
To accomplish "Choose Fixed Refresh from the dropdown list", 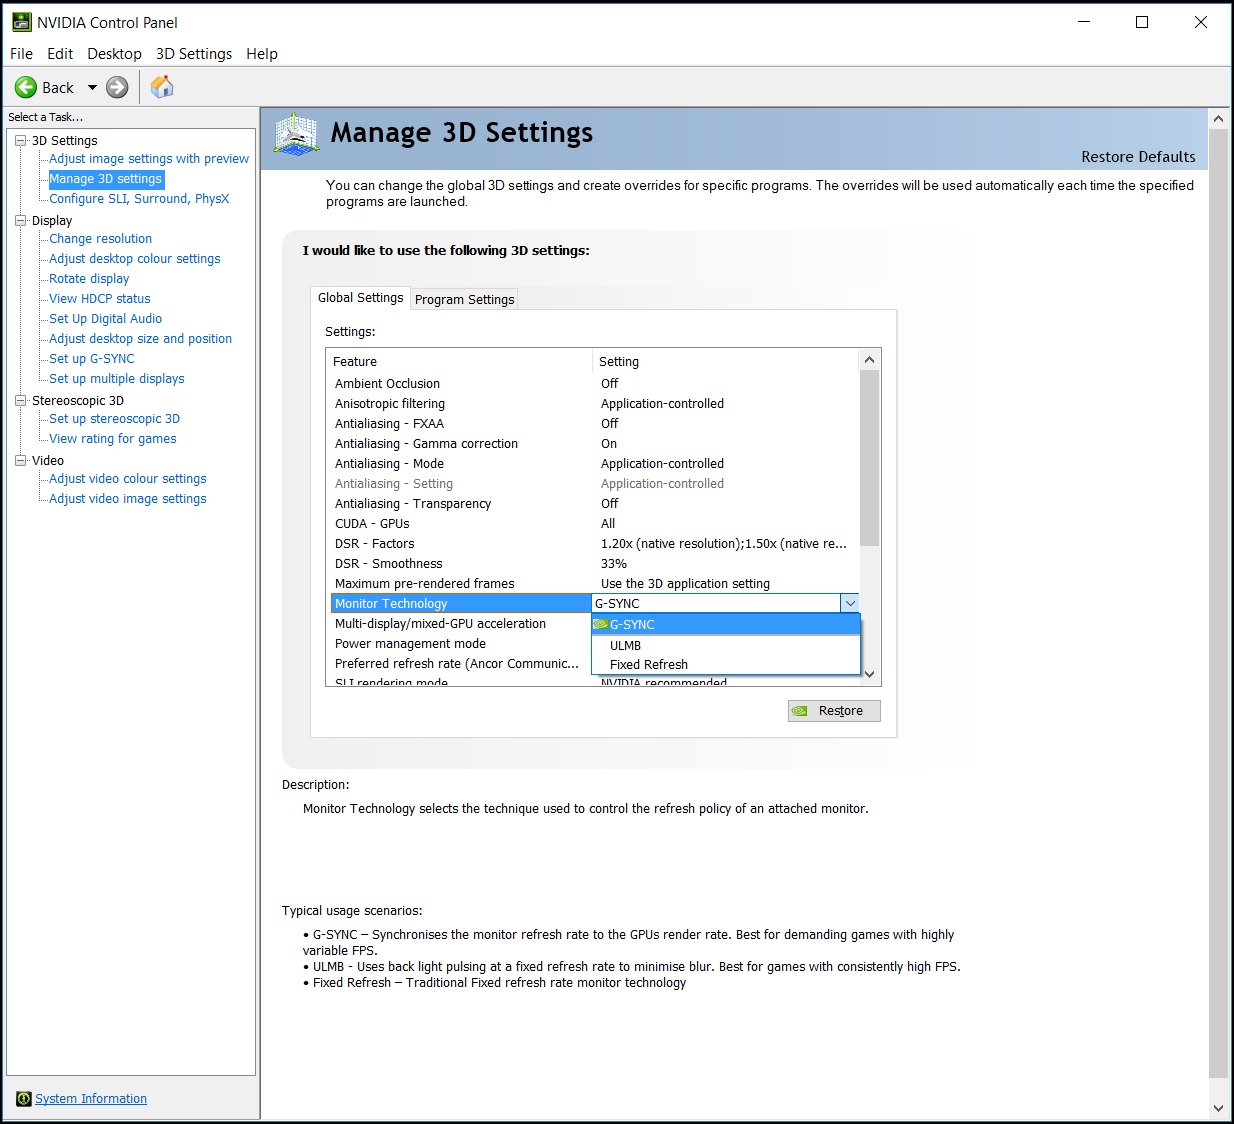I will [726, 664].
